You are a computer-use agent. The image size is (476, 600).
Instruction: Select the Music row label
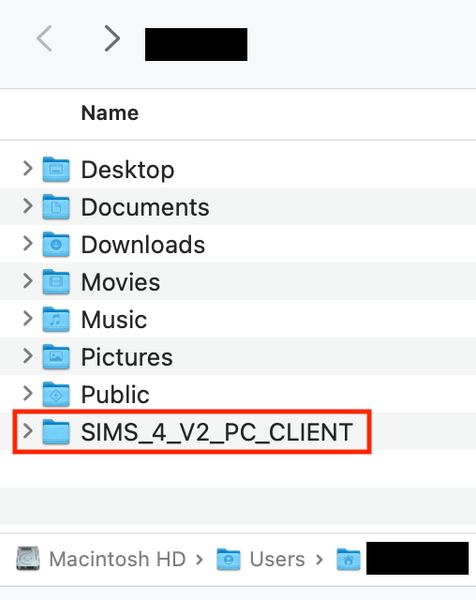tap(114, 320)
